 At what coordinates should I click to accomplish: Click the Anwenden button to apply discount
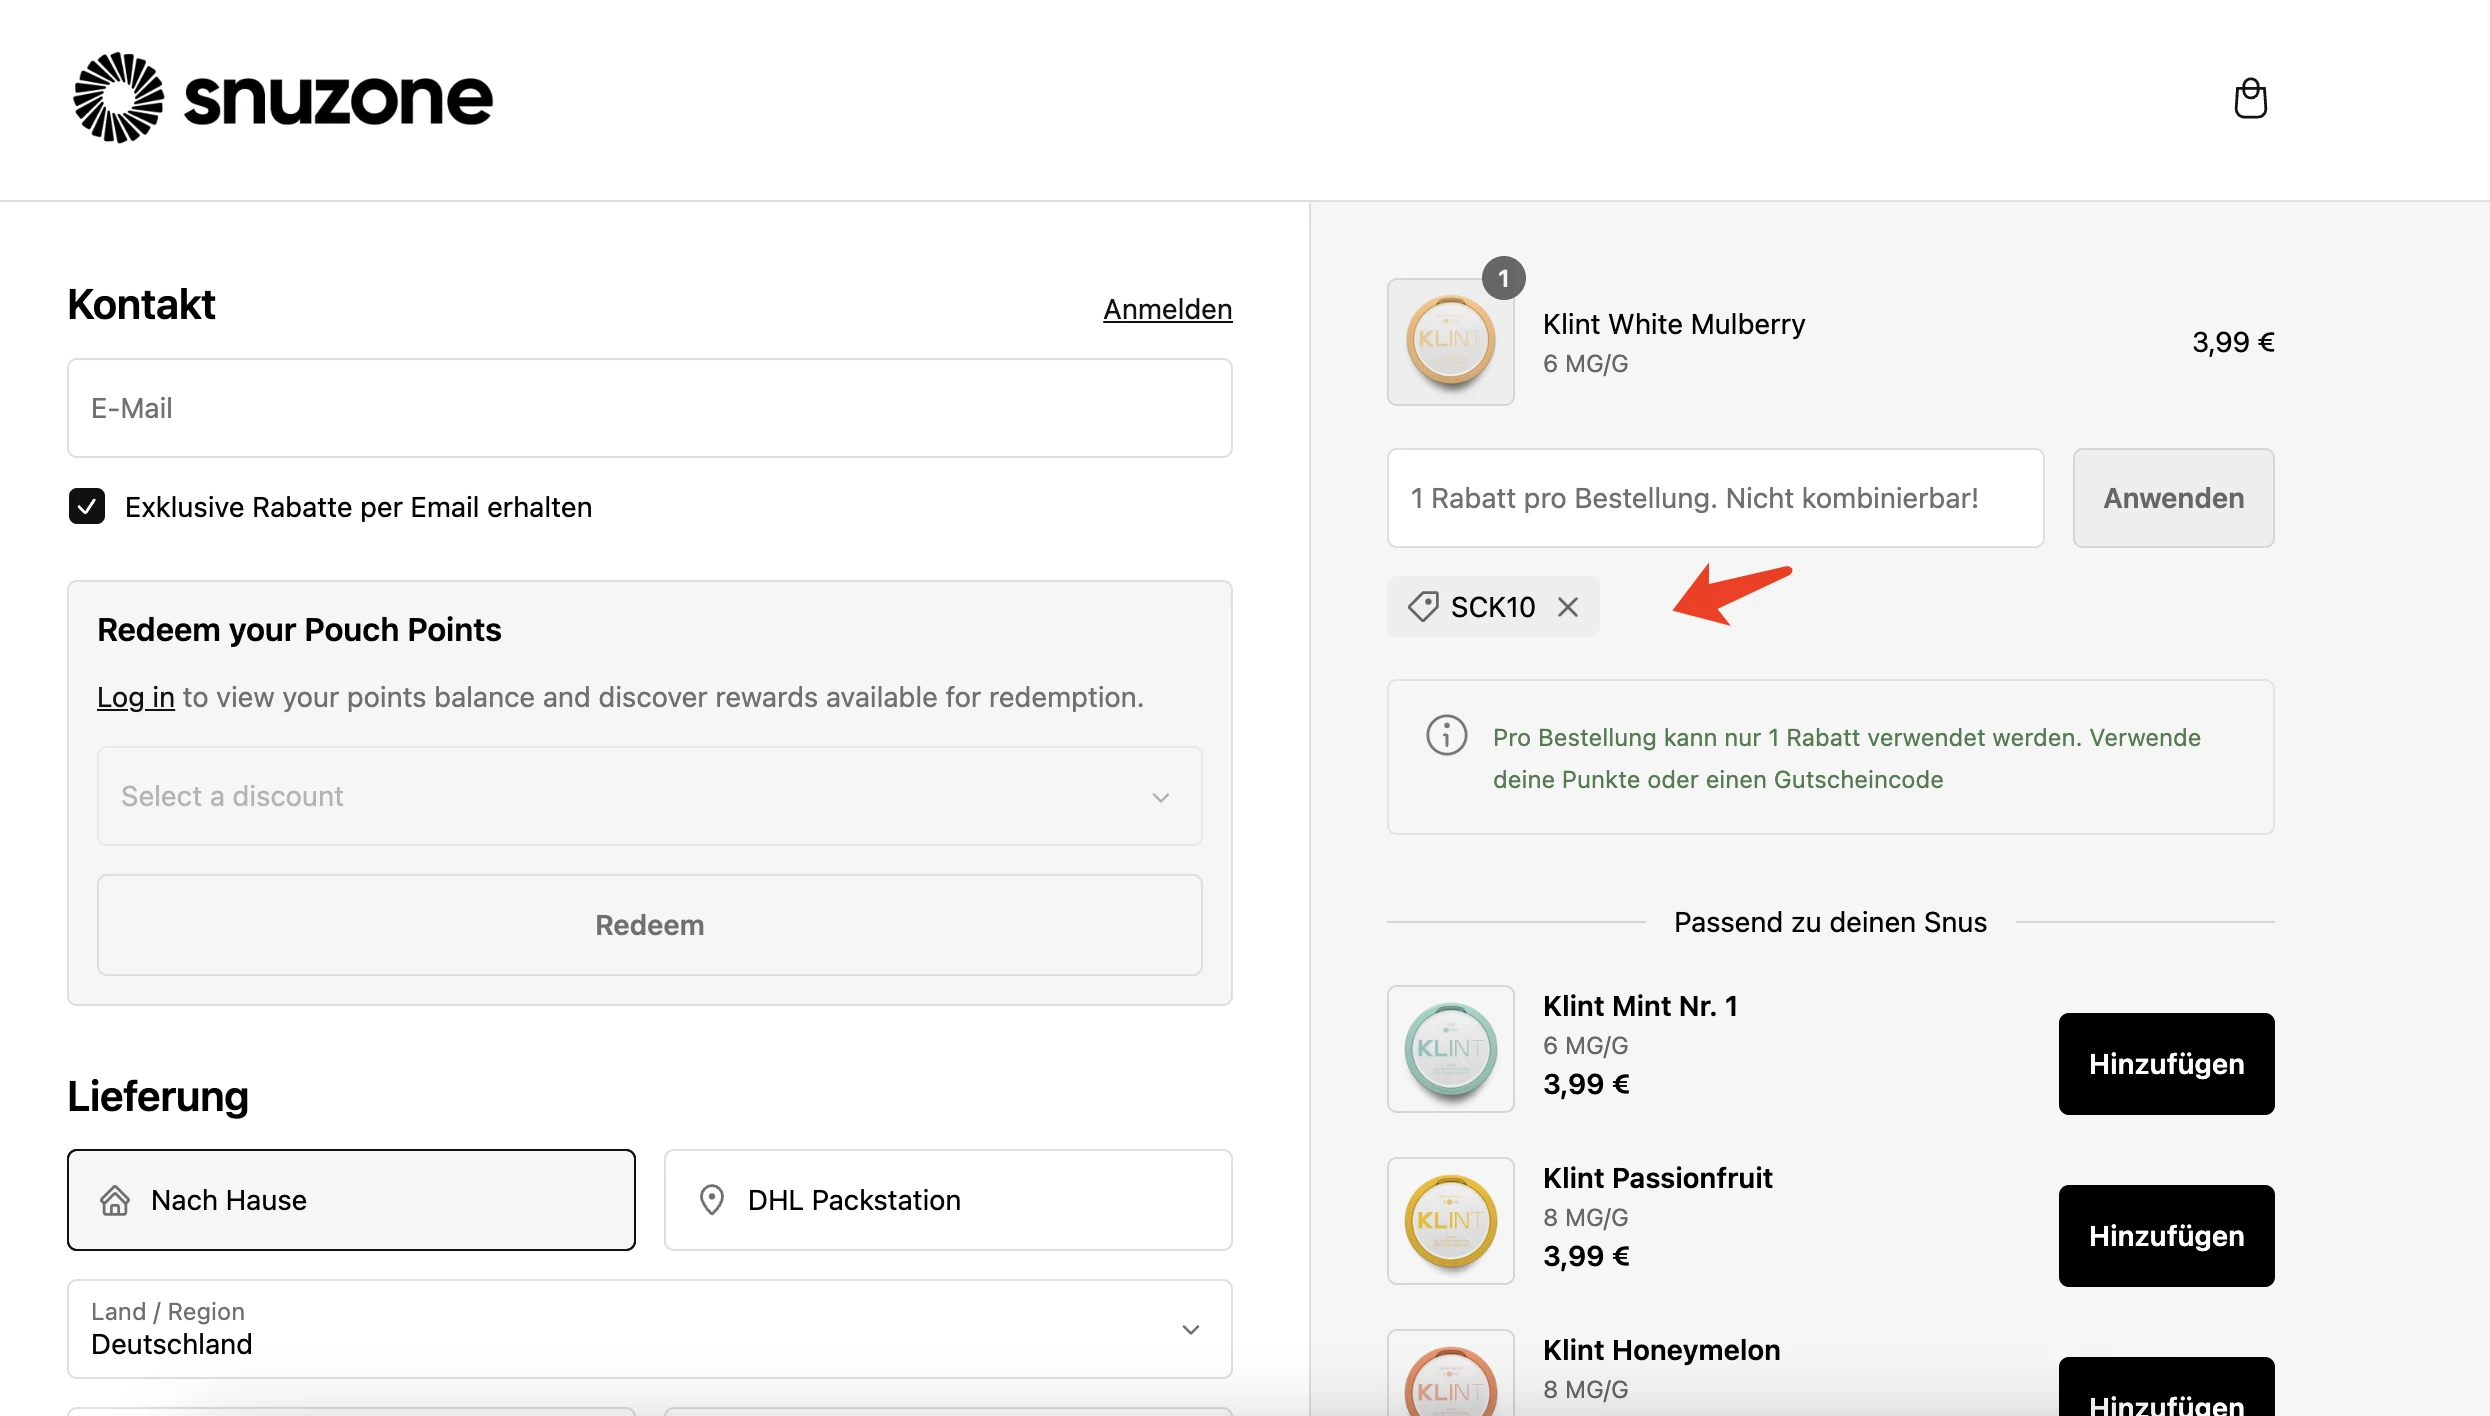(x=2174, y=498)
